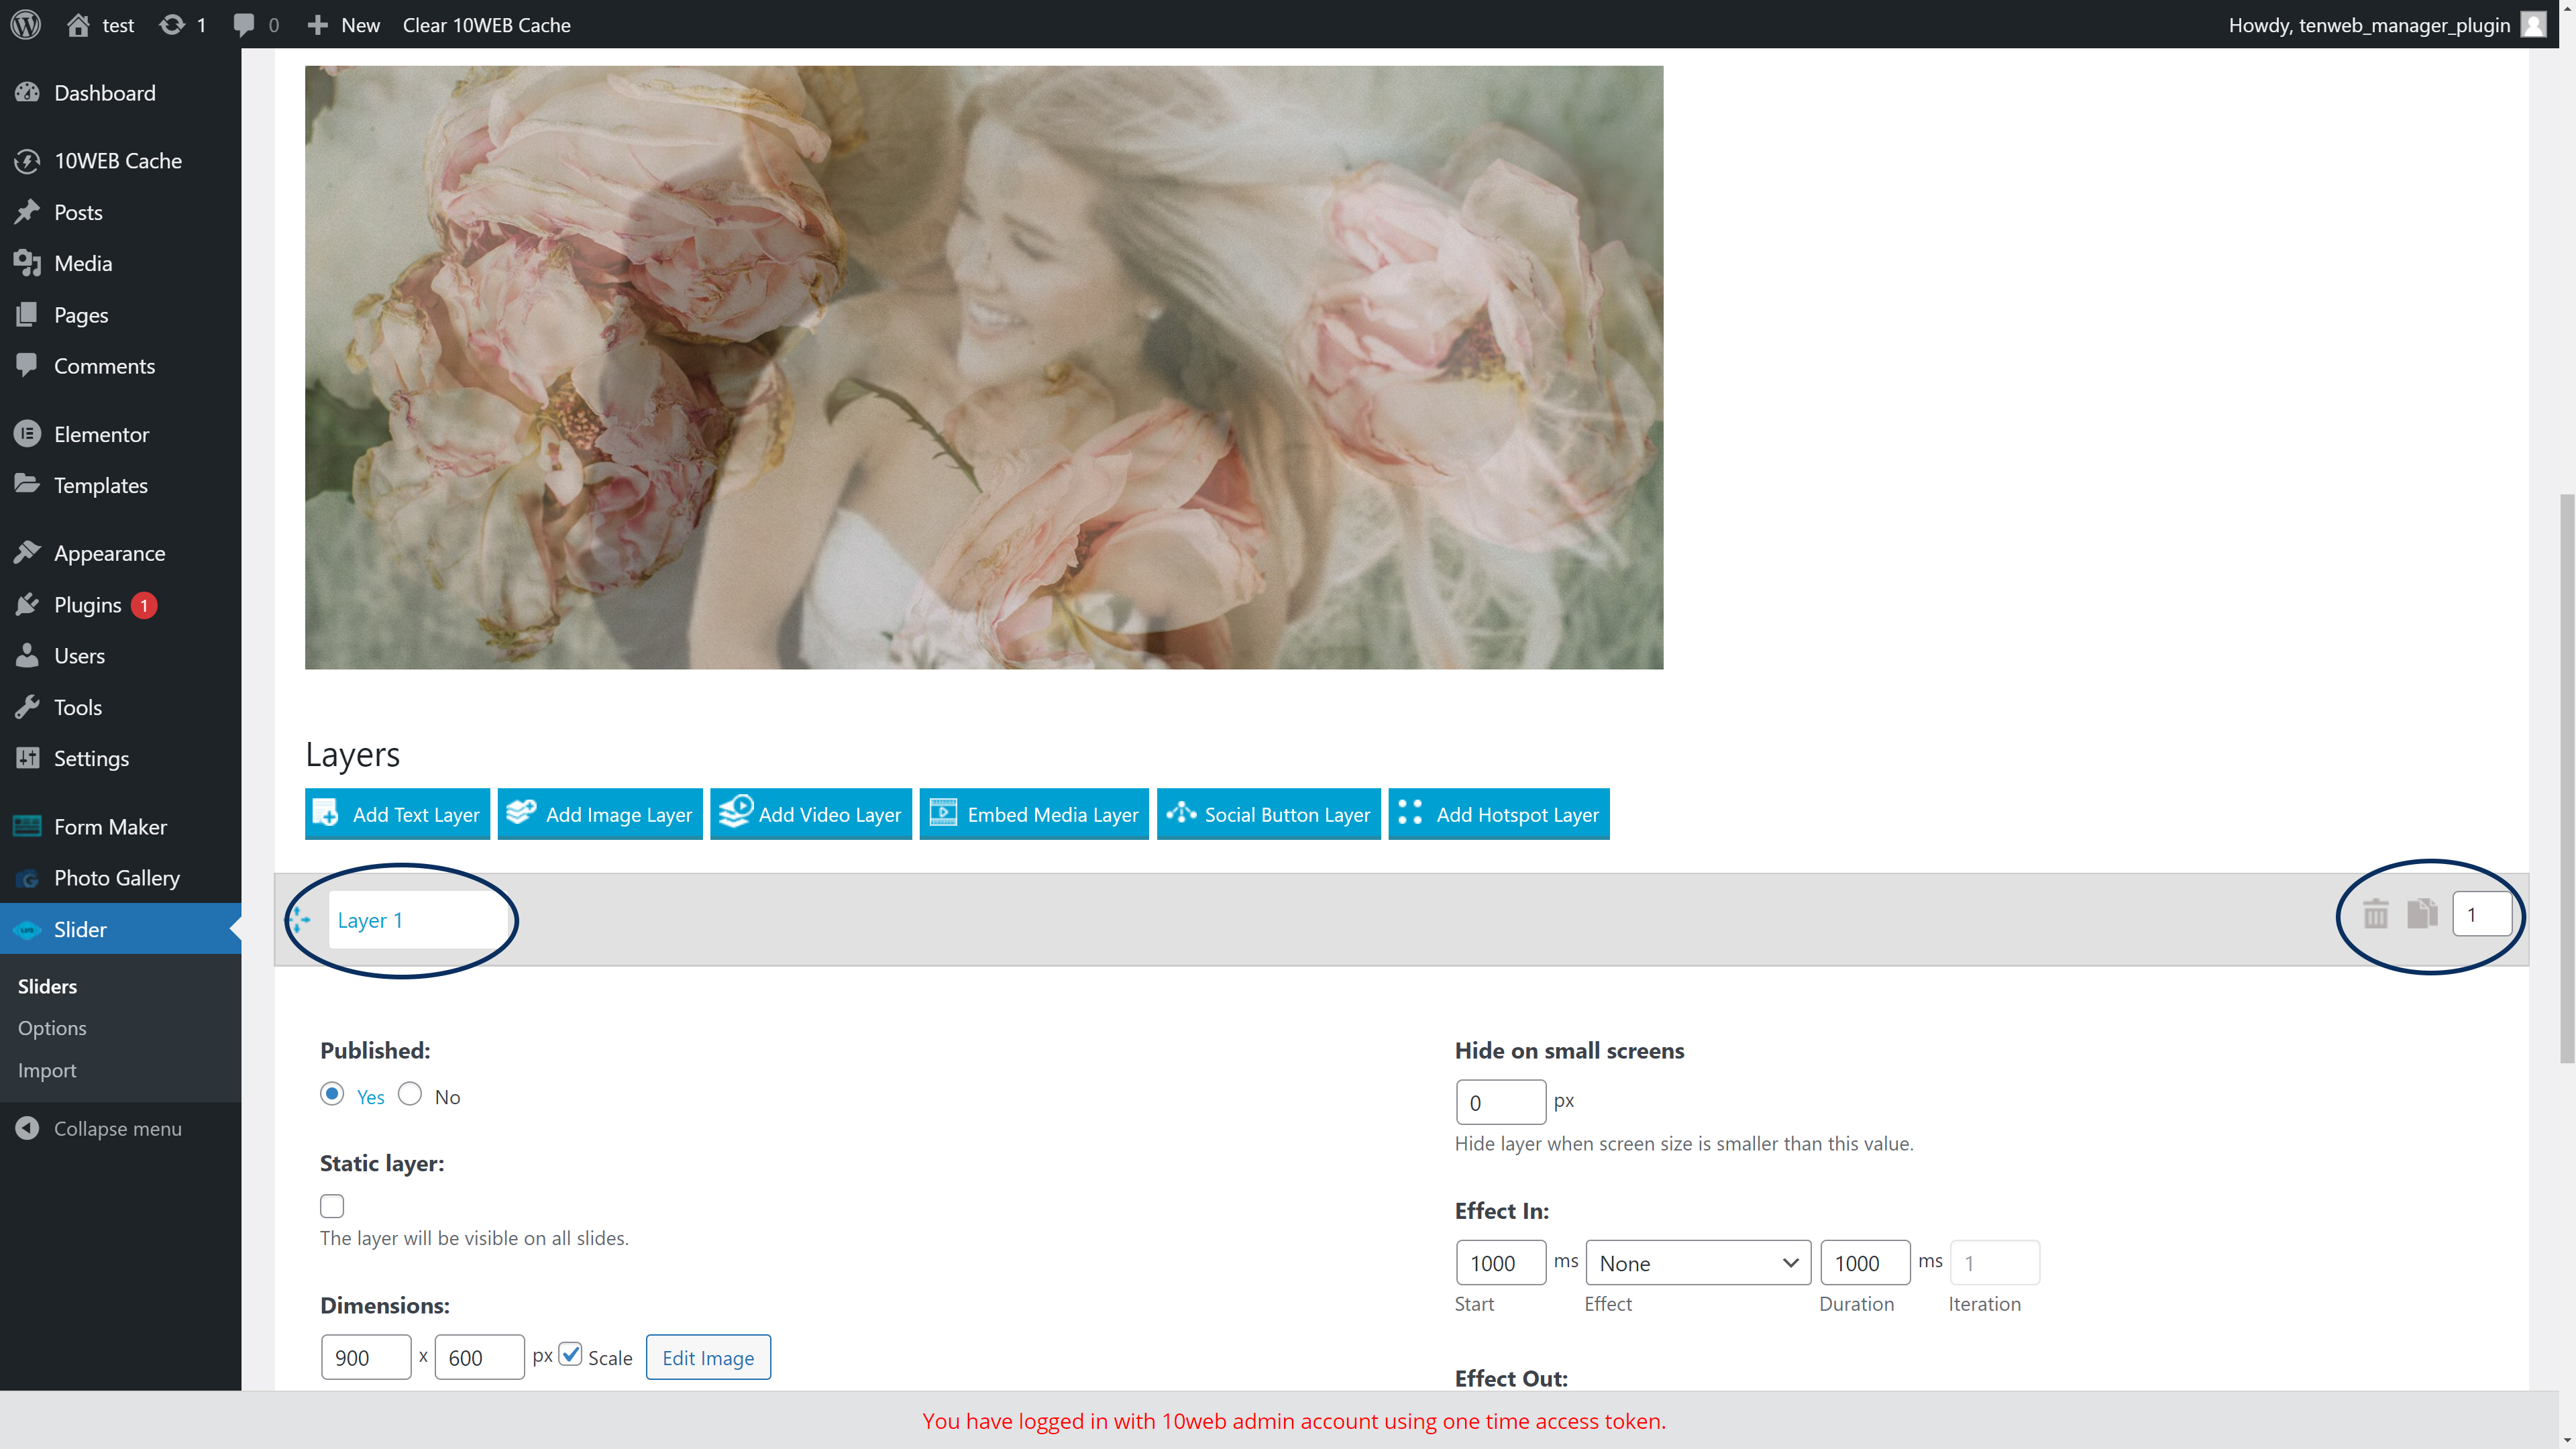The image size is (2576, 1449).
Task: Open the Slider menu item
Action: [x=120, y=929]
